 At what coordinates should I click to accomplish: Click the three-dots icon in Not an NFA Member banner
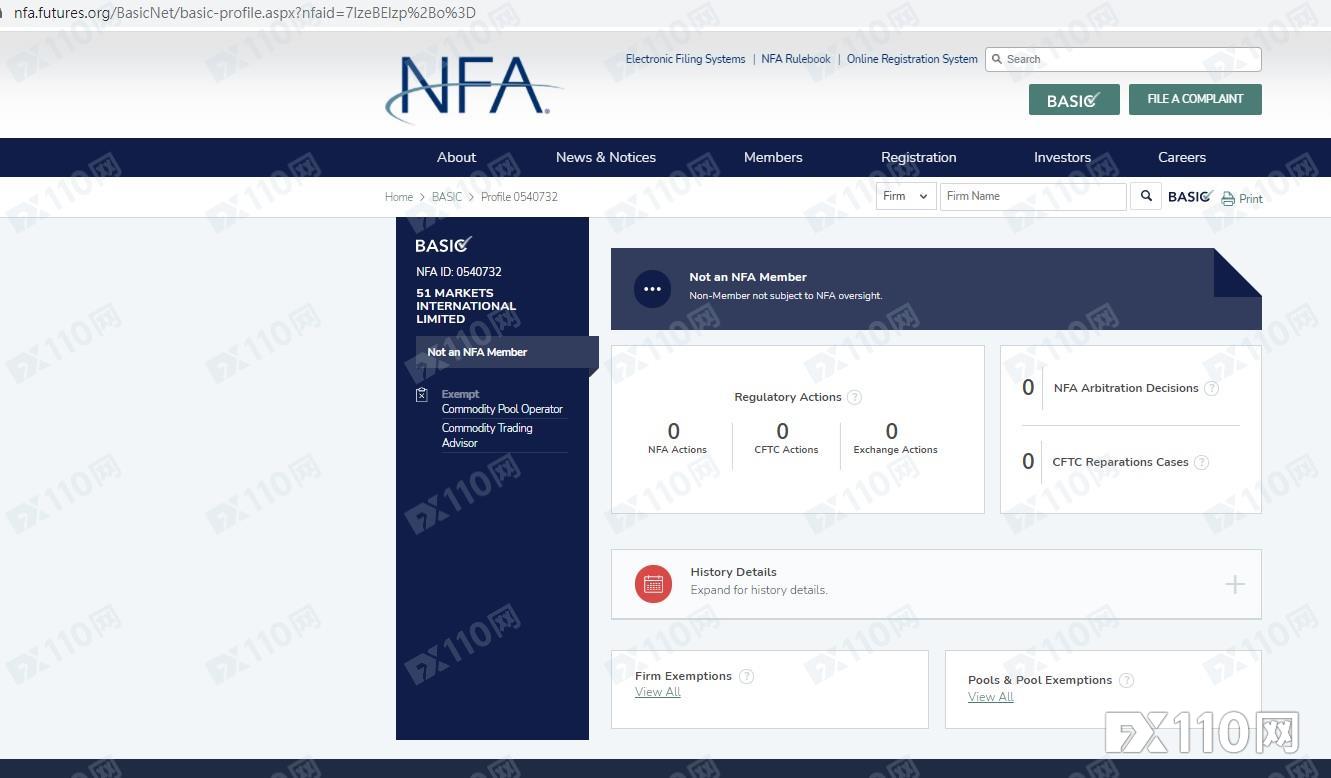[652, 289]
